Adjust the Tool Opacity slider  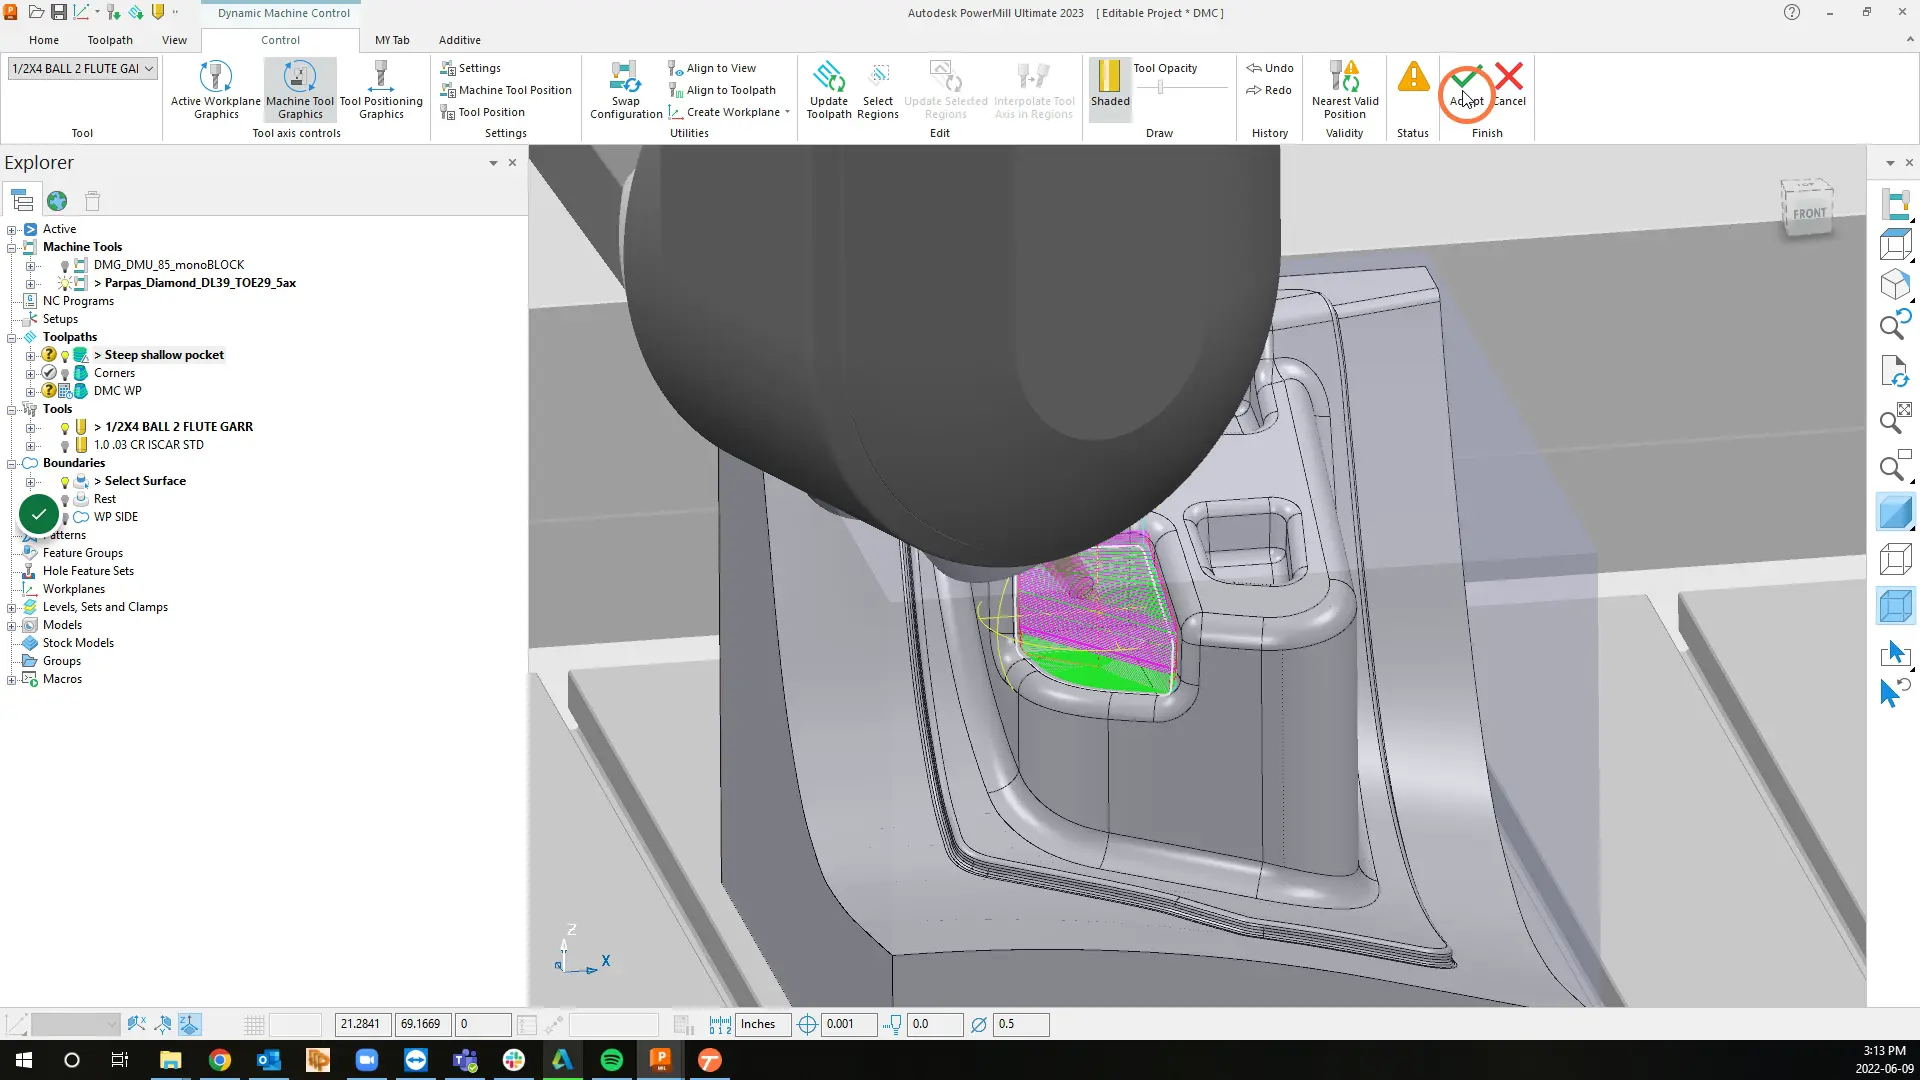pos(1160,88)
